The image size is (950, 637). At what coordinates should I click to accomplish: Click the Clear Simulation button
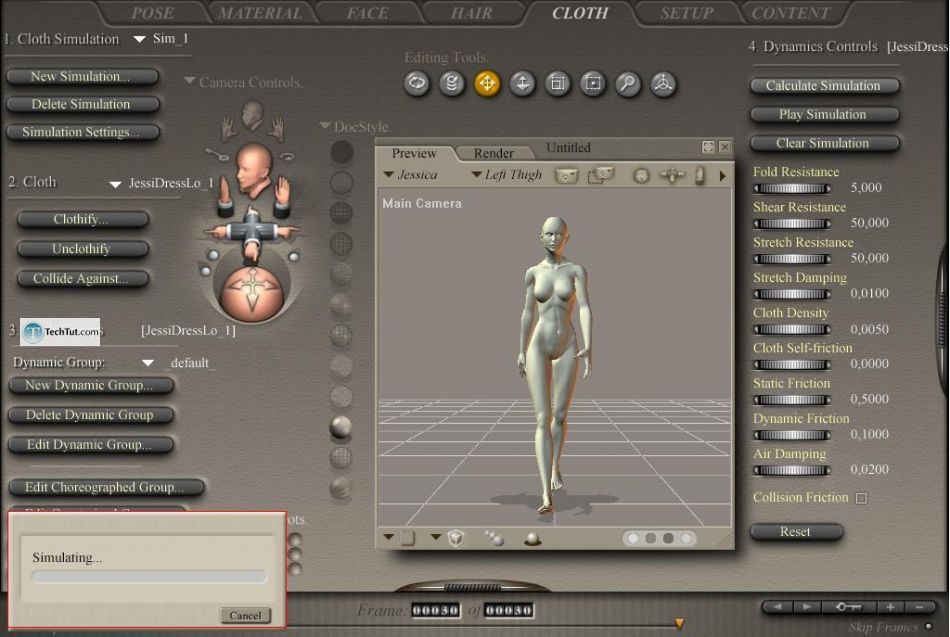coord(824,144)
